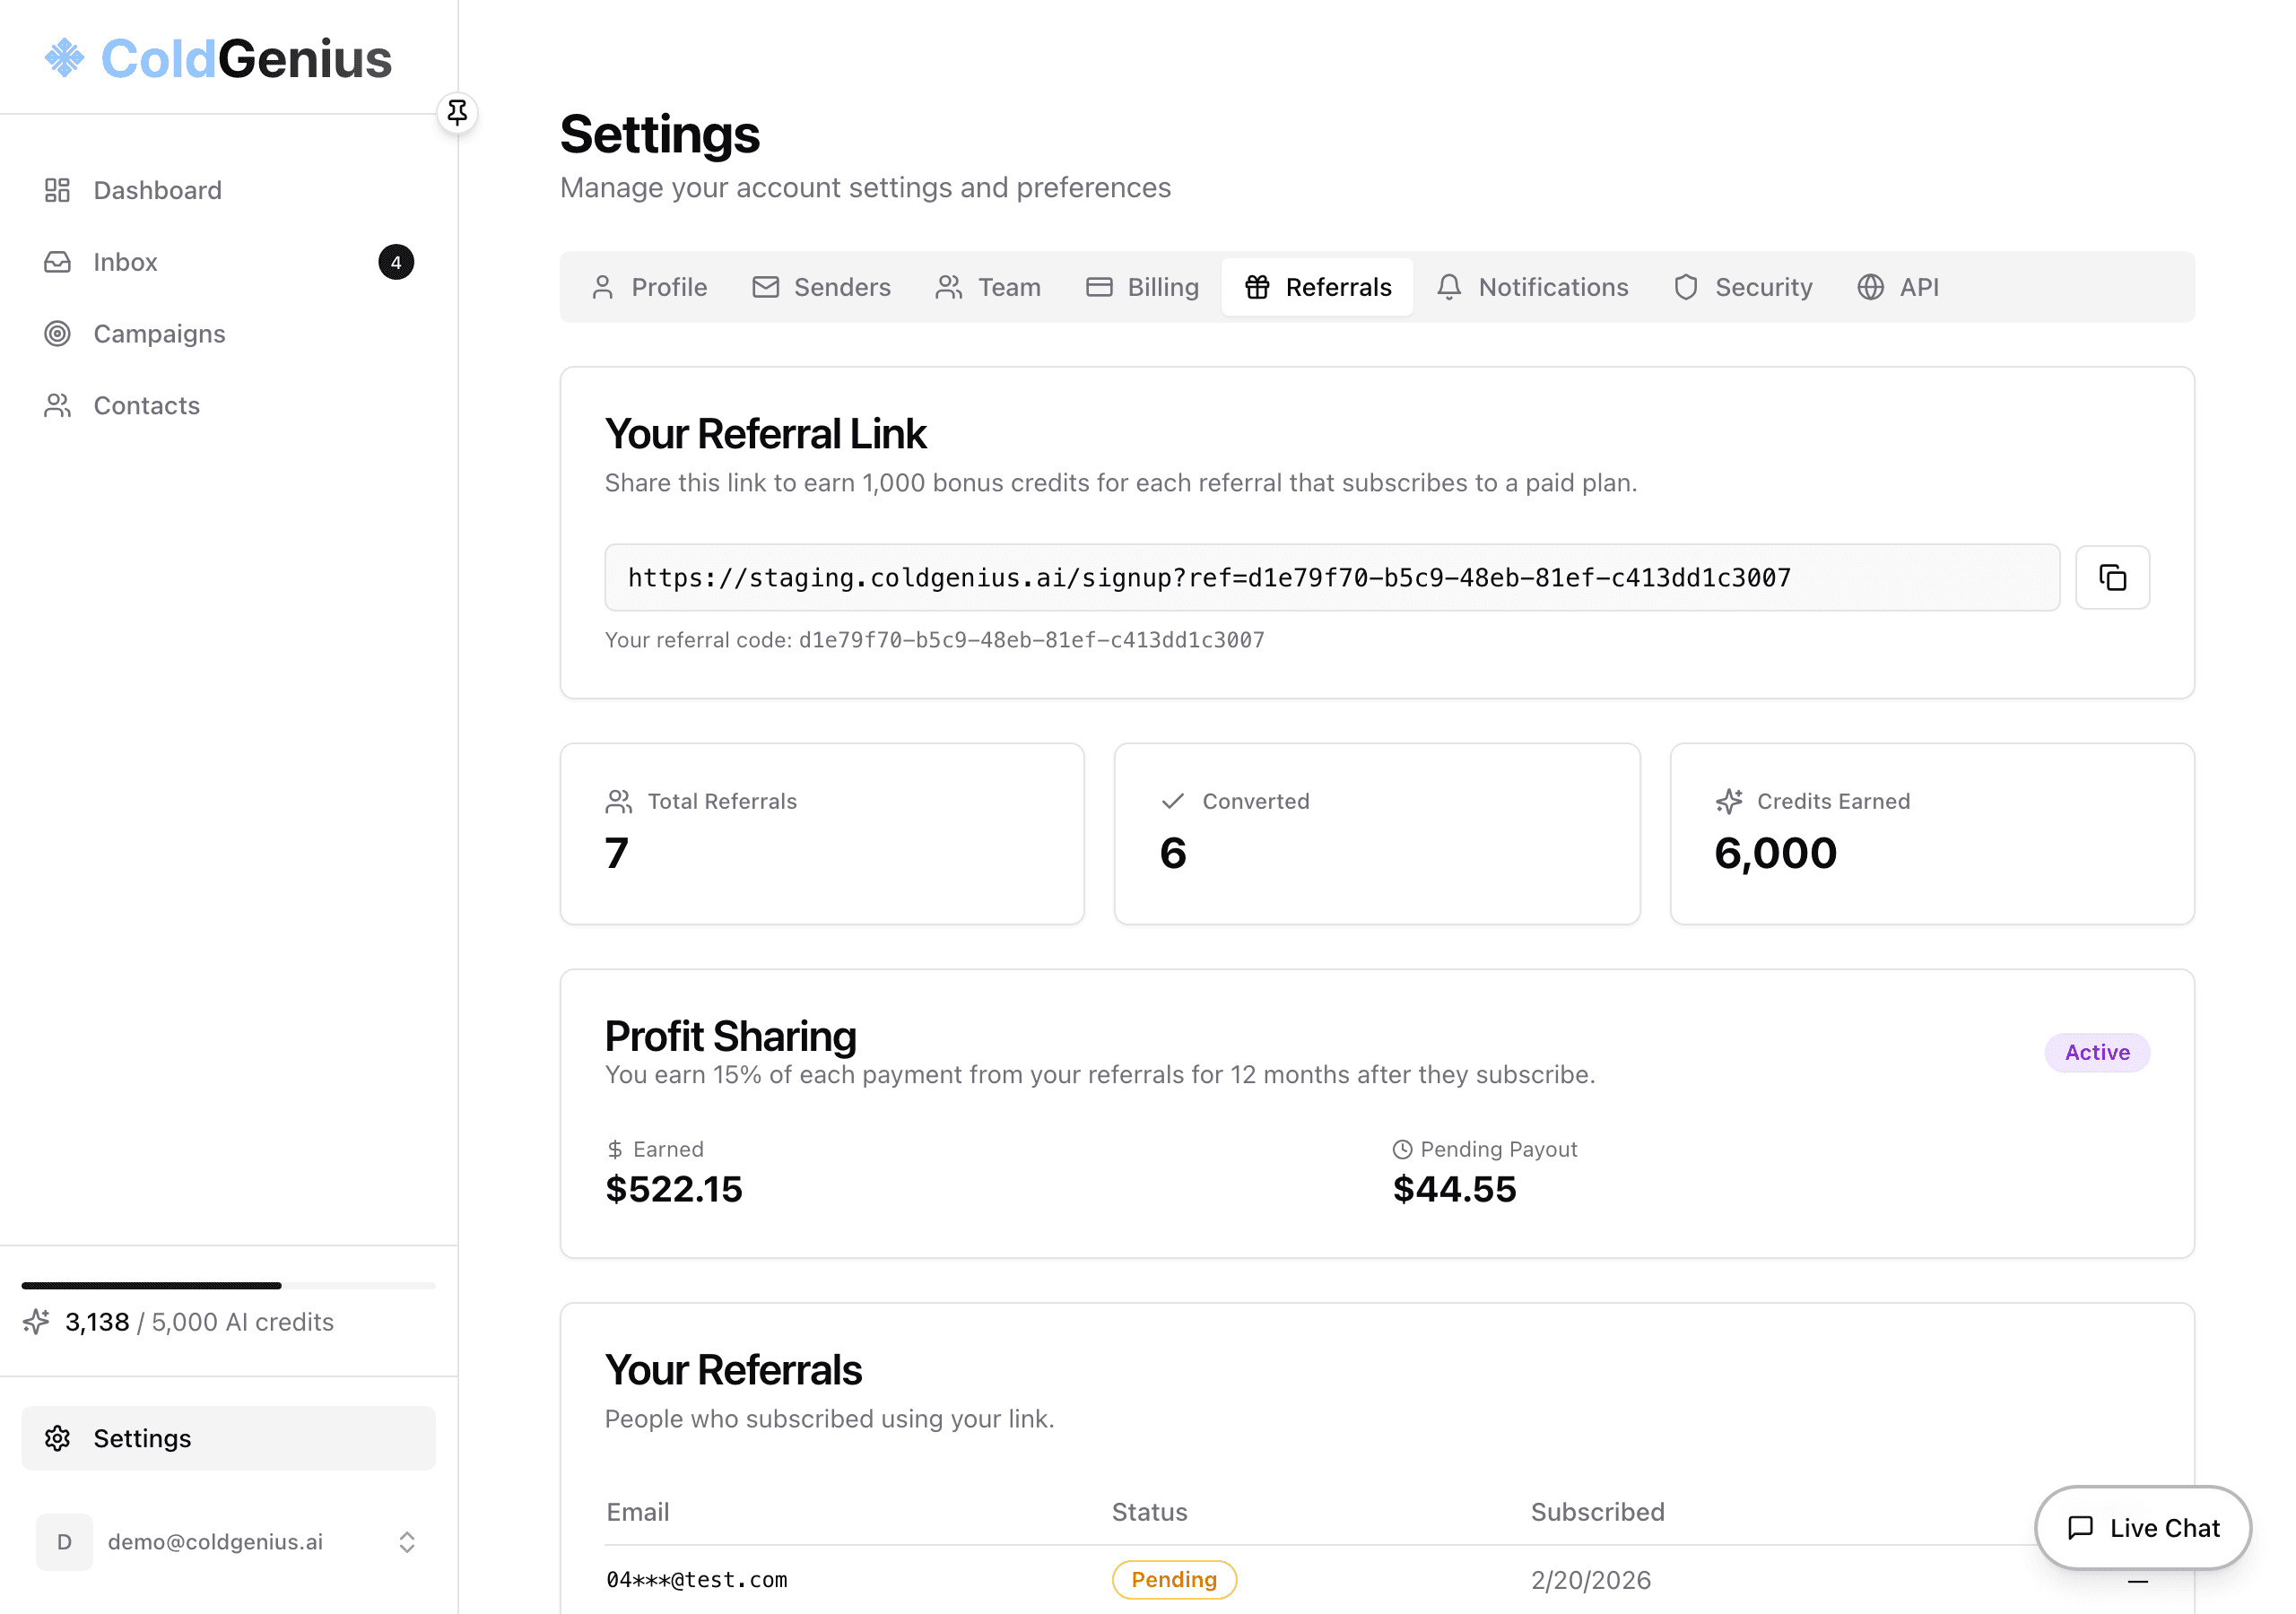Click the Active badge on Profit Sharing
This screenshot has width=2296, height=1614.
coord(2097,1052)
